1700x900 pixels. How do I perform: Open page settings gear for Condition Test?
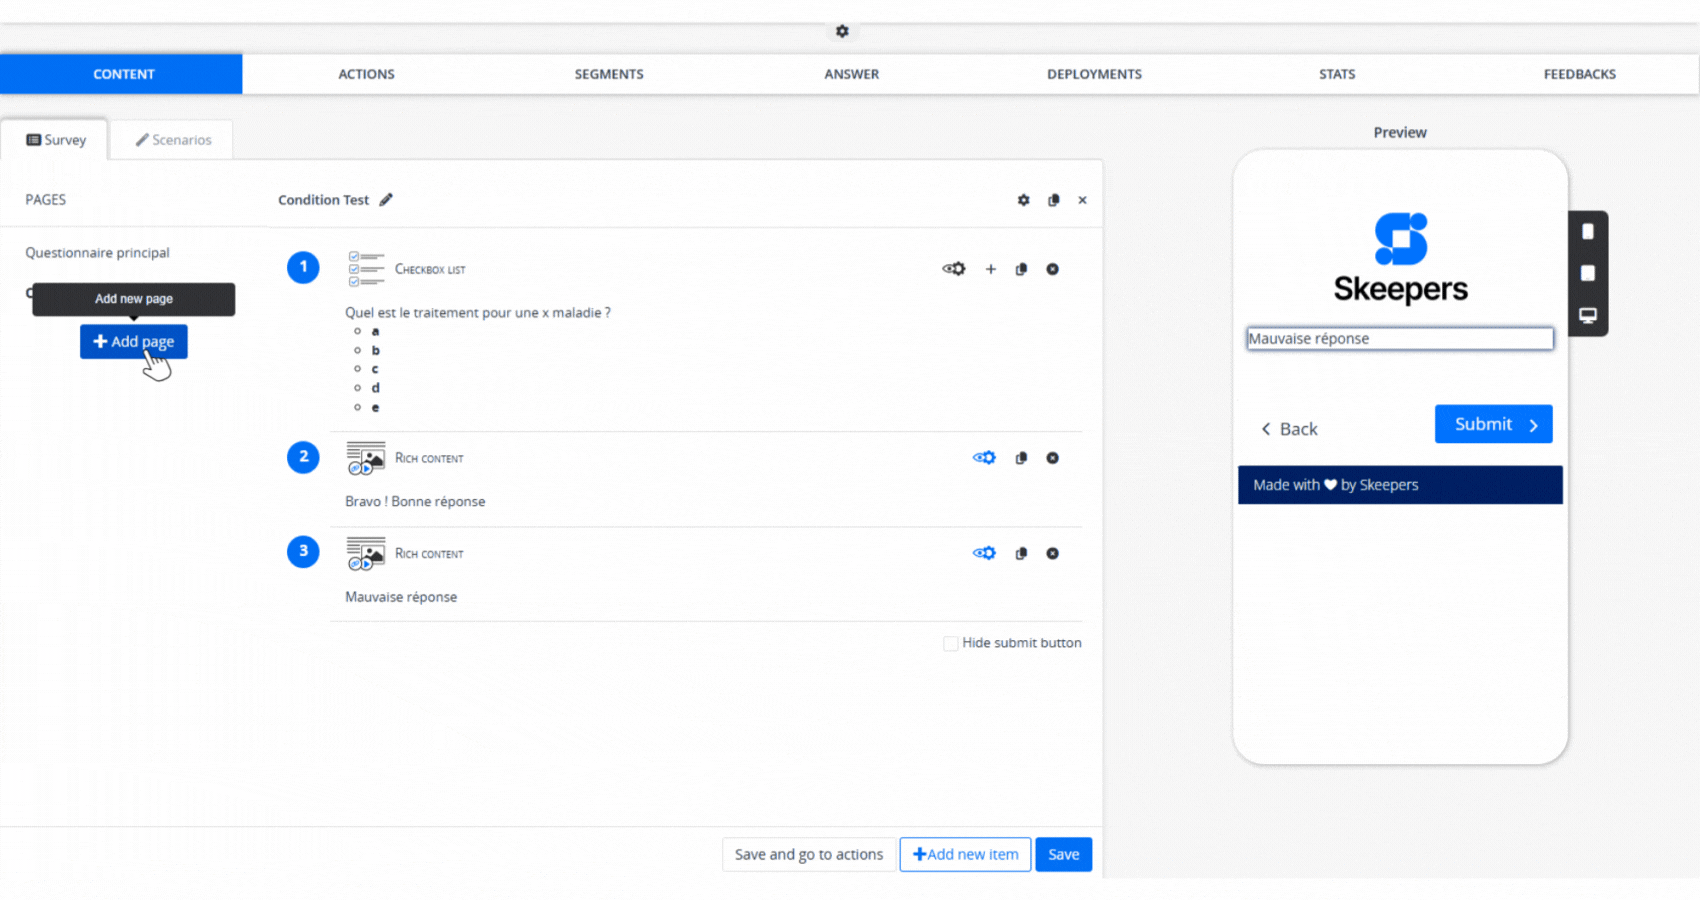[x=1023, y=200]
